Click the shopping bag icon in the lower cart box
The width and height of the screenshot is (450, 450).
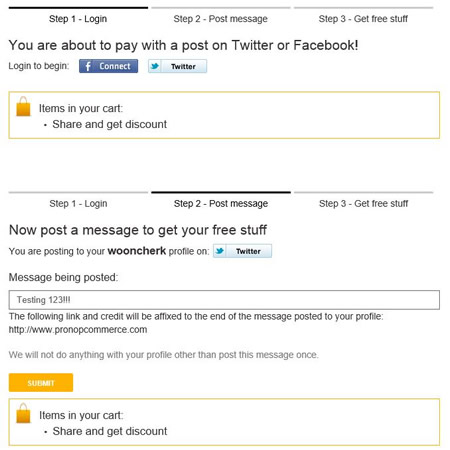23,413
